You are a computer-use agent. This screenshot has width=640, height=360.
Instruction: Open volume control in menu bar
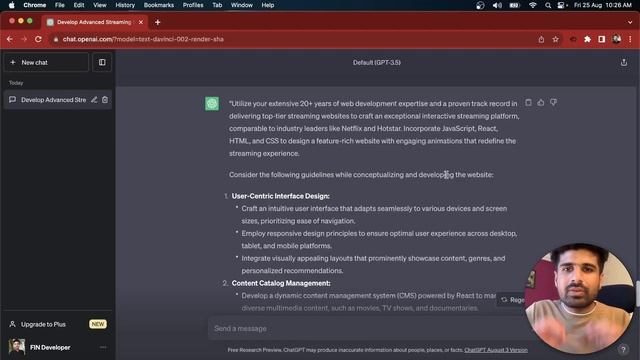pos(497,5)
